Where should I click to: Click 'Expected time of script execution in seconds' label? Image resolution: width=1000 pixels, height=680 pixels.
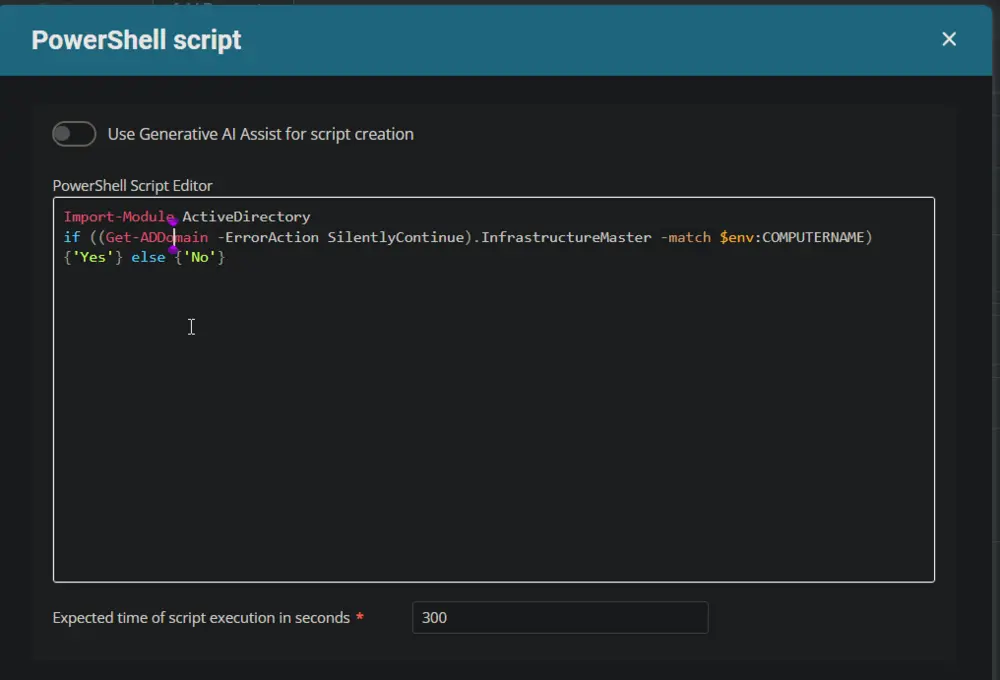point(201,617)
